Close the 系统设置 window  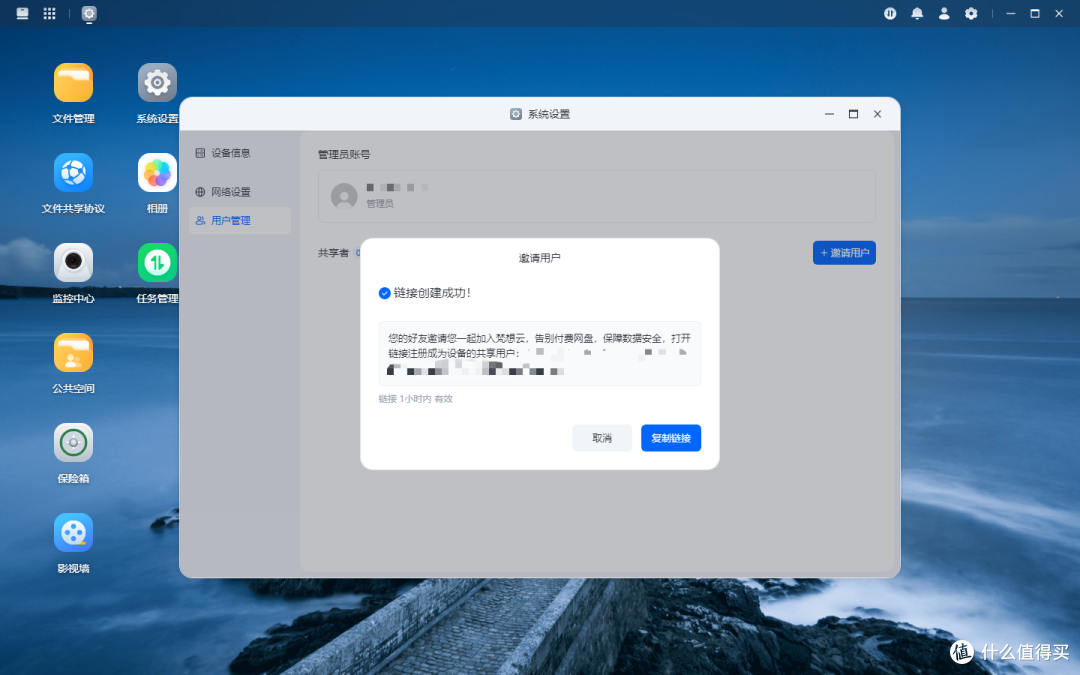click(x=878, y=114)
